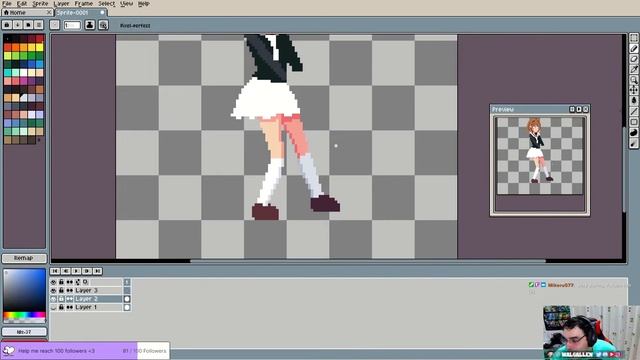Image resolution: width=640 pixels, height=360 pixels.
Task: Click the third palette toolbar button
Action: point(28,25)
